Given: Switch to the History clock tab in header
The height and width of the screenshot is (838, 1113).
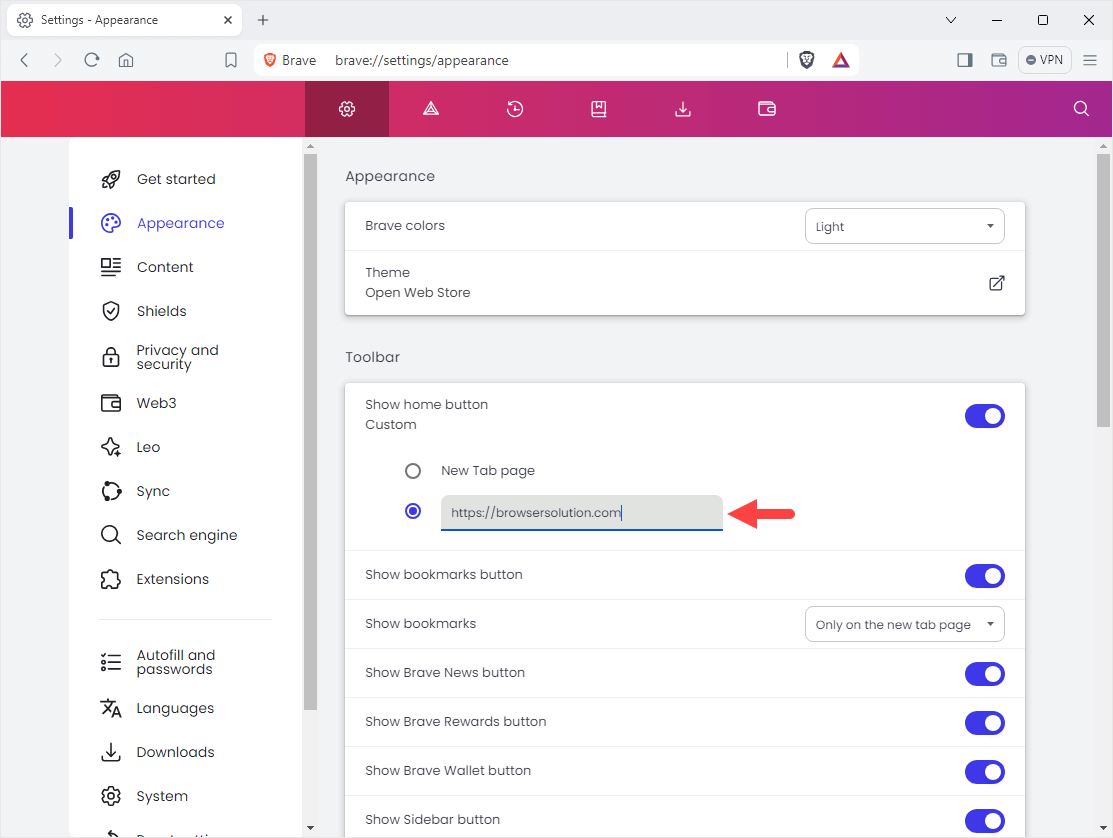Looking at the screenshot, I should pos(515,109).
